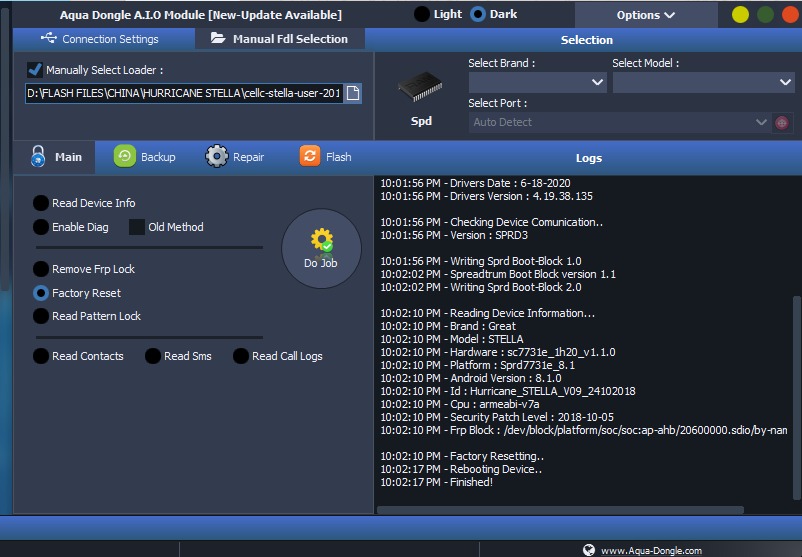Click log line 'Drivers Version : 4.19.38.135'
This screenshot has height=557, width=802.
coord(486,196)
